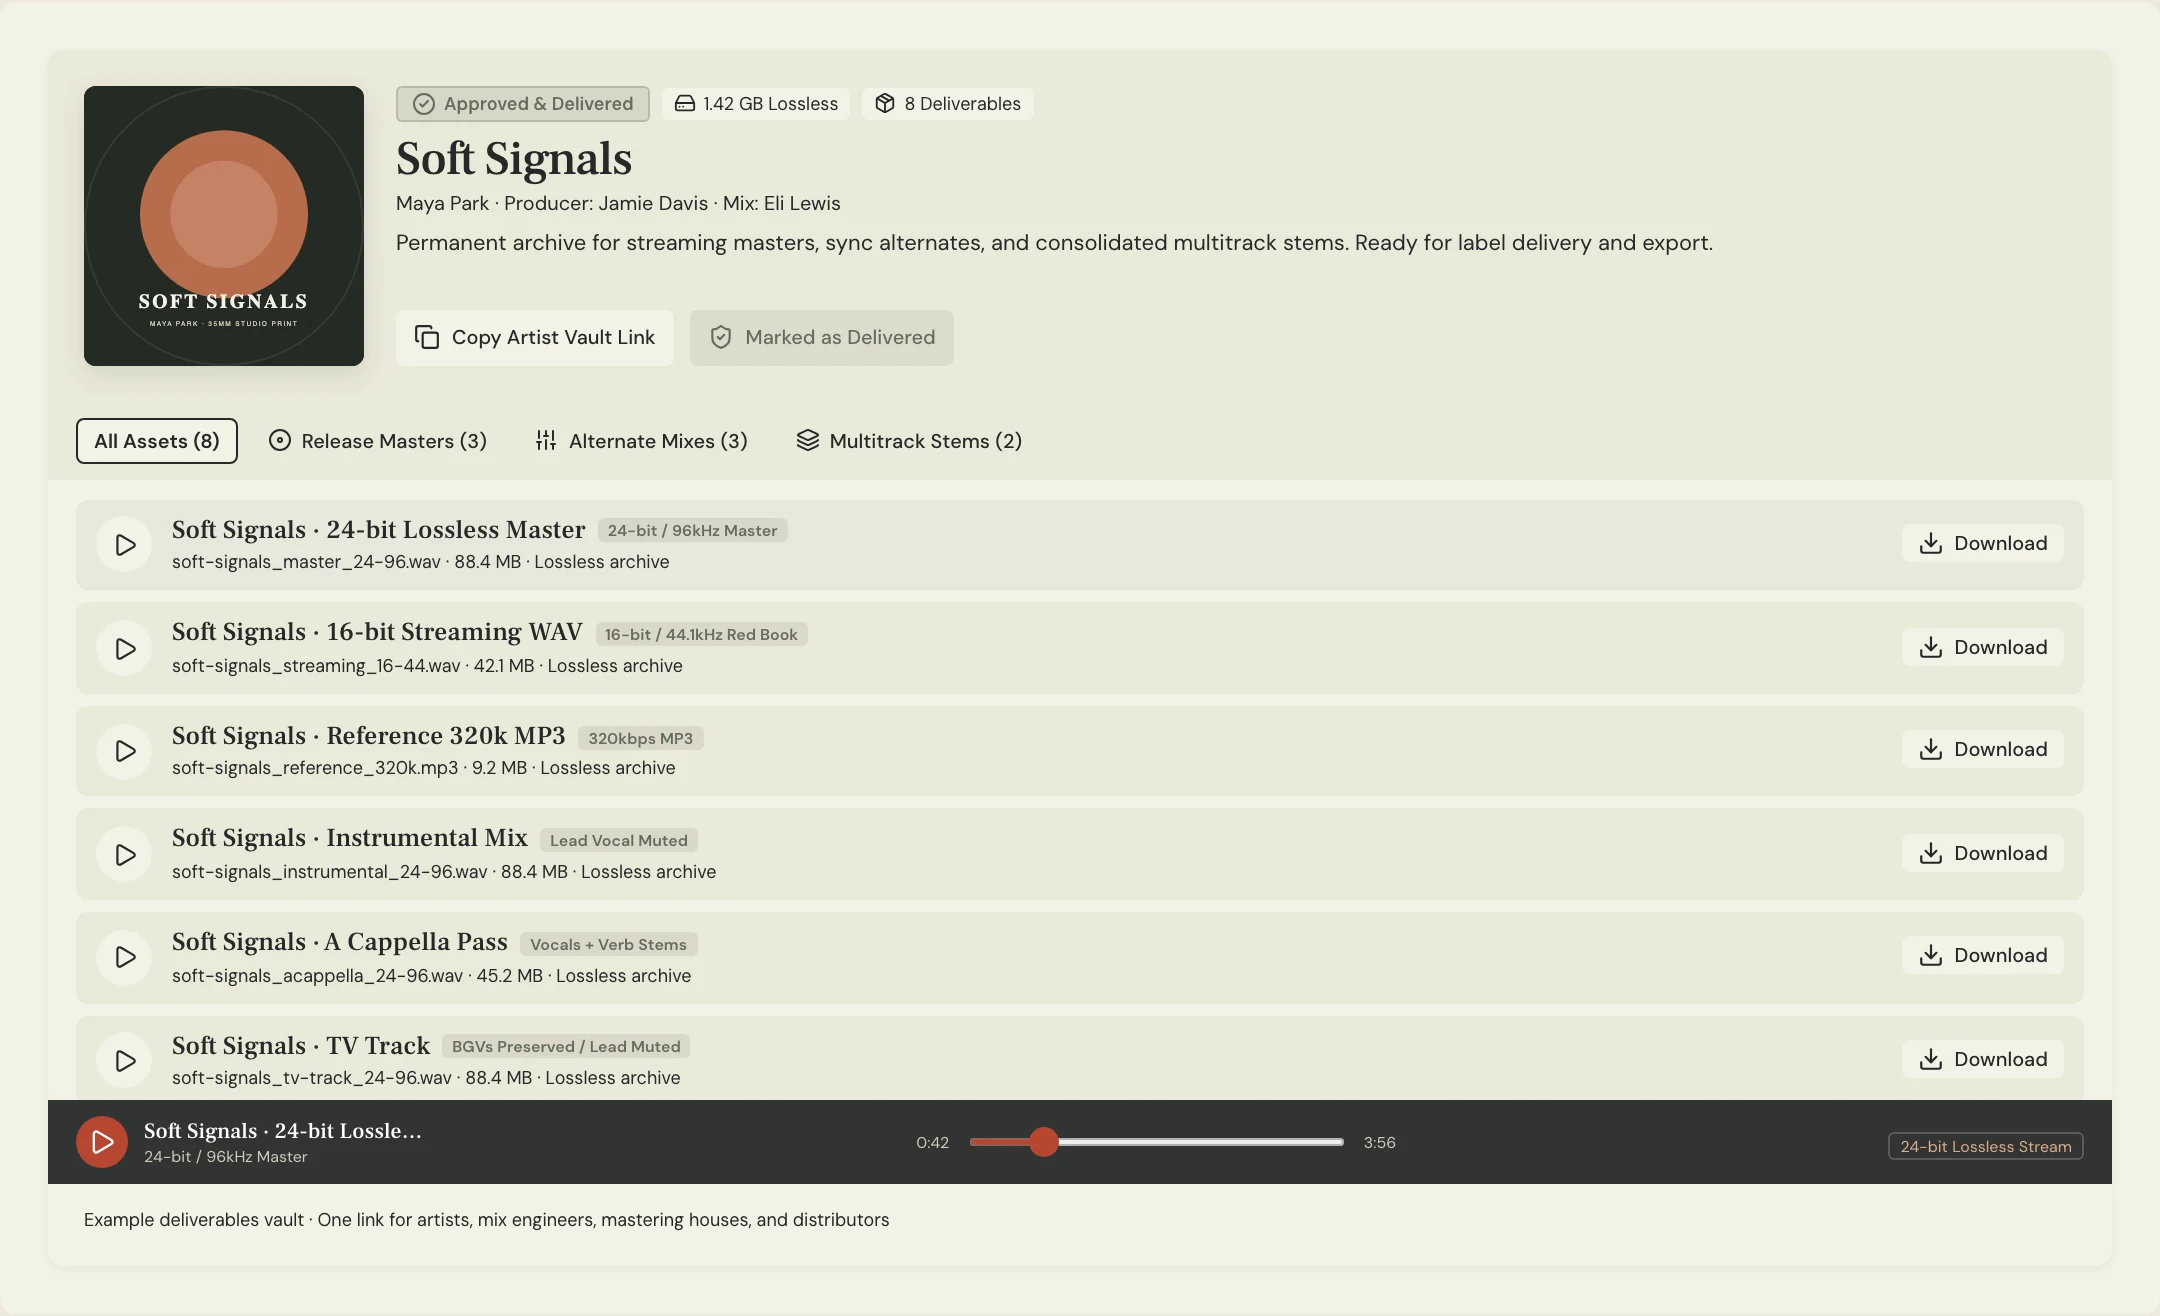Show the Multitrack Stems (2) tab

point(909,441)
